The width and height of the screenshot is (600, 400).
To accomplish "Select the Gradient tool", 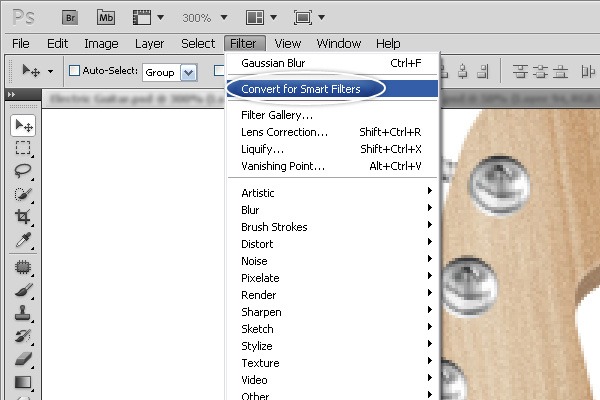I will [x=23, y=382].
